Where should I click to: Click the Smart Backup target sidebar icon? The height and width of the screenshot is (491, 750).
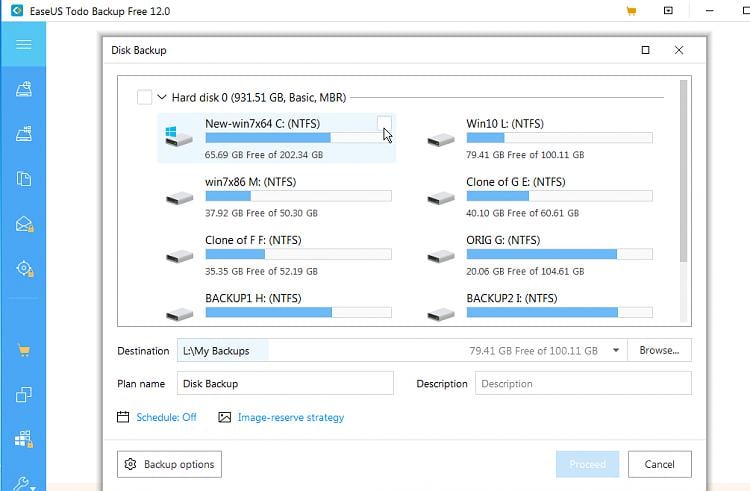tap(24, 268)
